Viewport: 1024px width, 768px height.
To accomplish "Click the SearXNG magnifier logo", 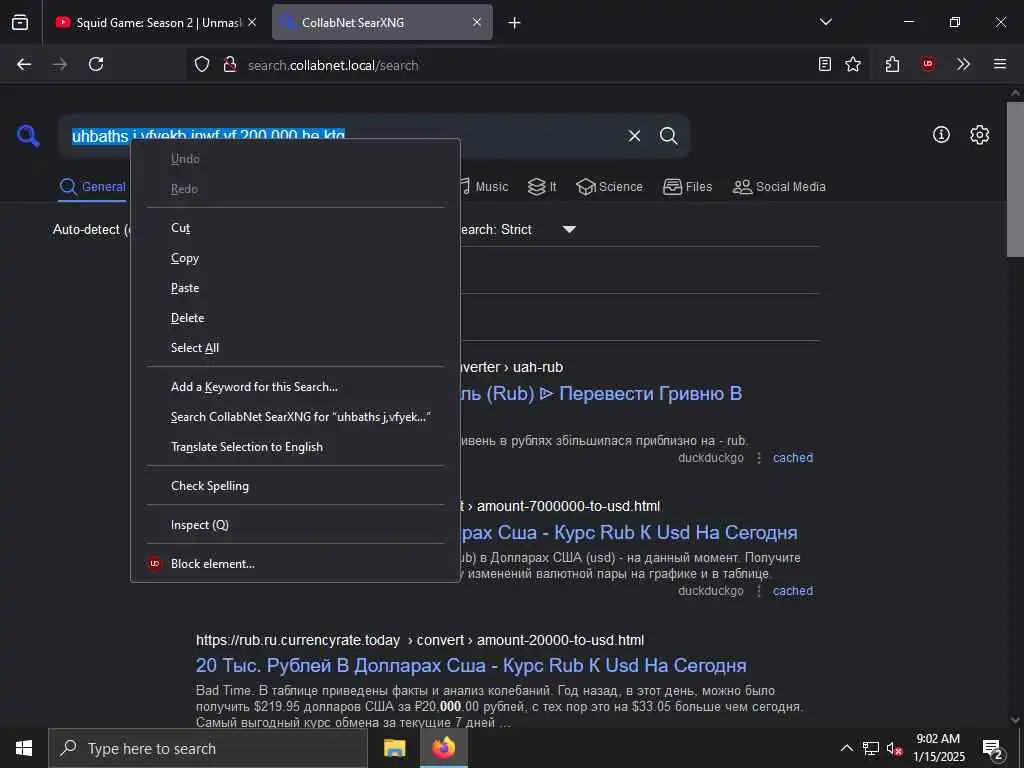I will coord(28,136).
